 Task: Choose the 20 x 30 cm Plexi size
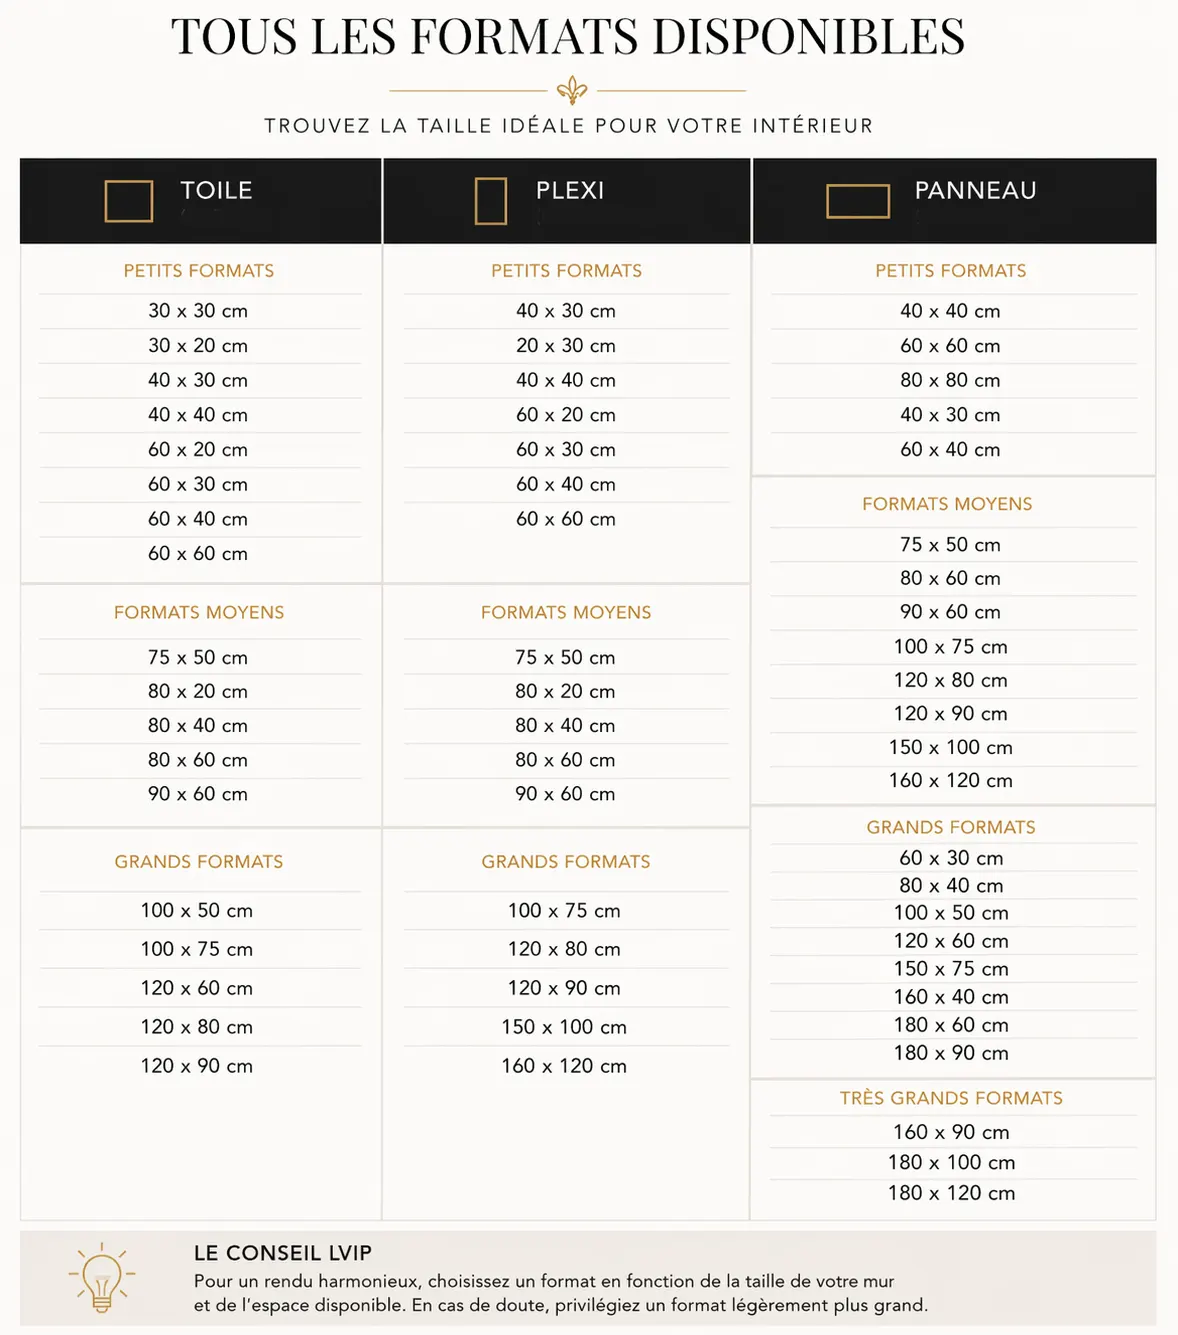point(566,346)
